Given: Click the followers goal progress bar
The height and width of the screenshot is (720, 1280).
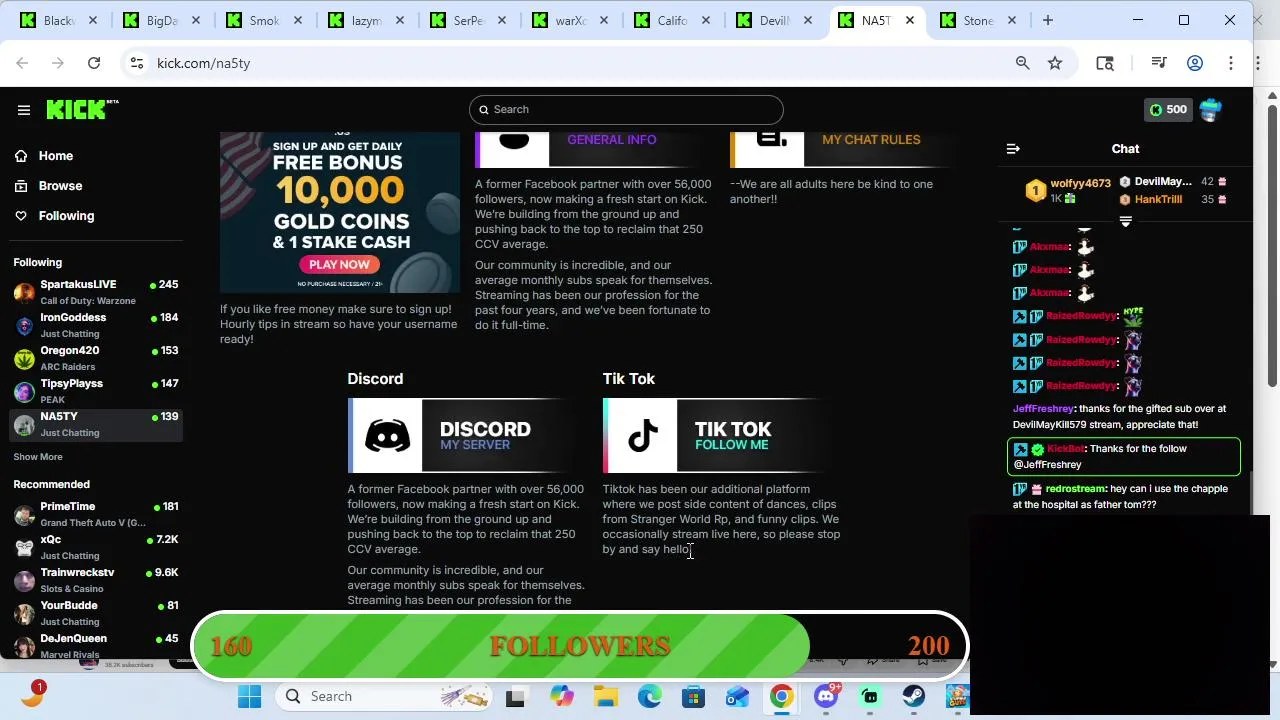Looking at the screenshot, I should (x=580, y=646).
